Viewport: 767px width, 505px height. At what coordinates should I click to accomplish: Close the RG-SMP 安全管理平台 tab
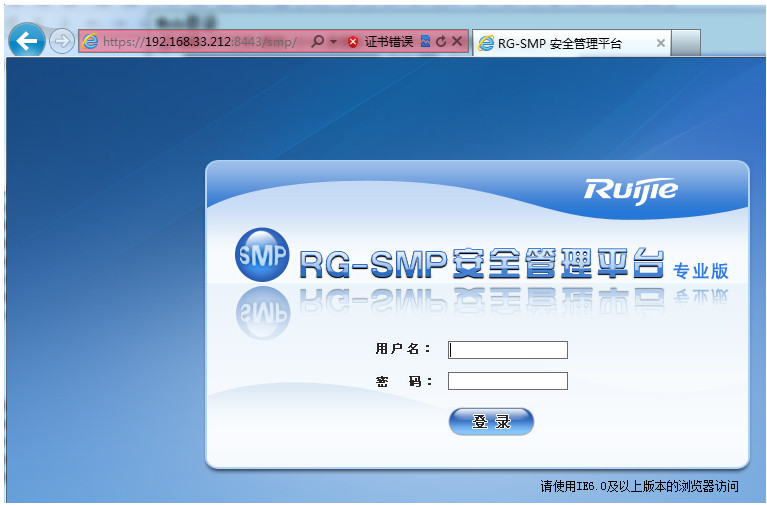660,43
